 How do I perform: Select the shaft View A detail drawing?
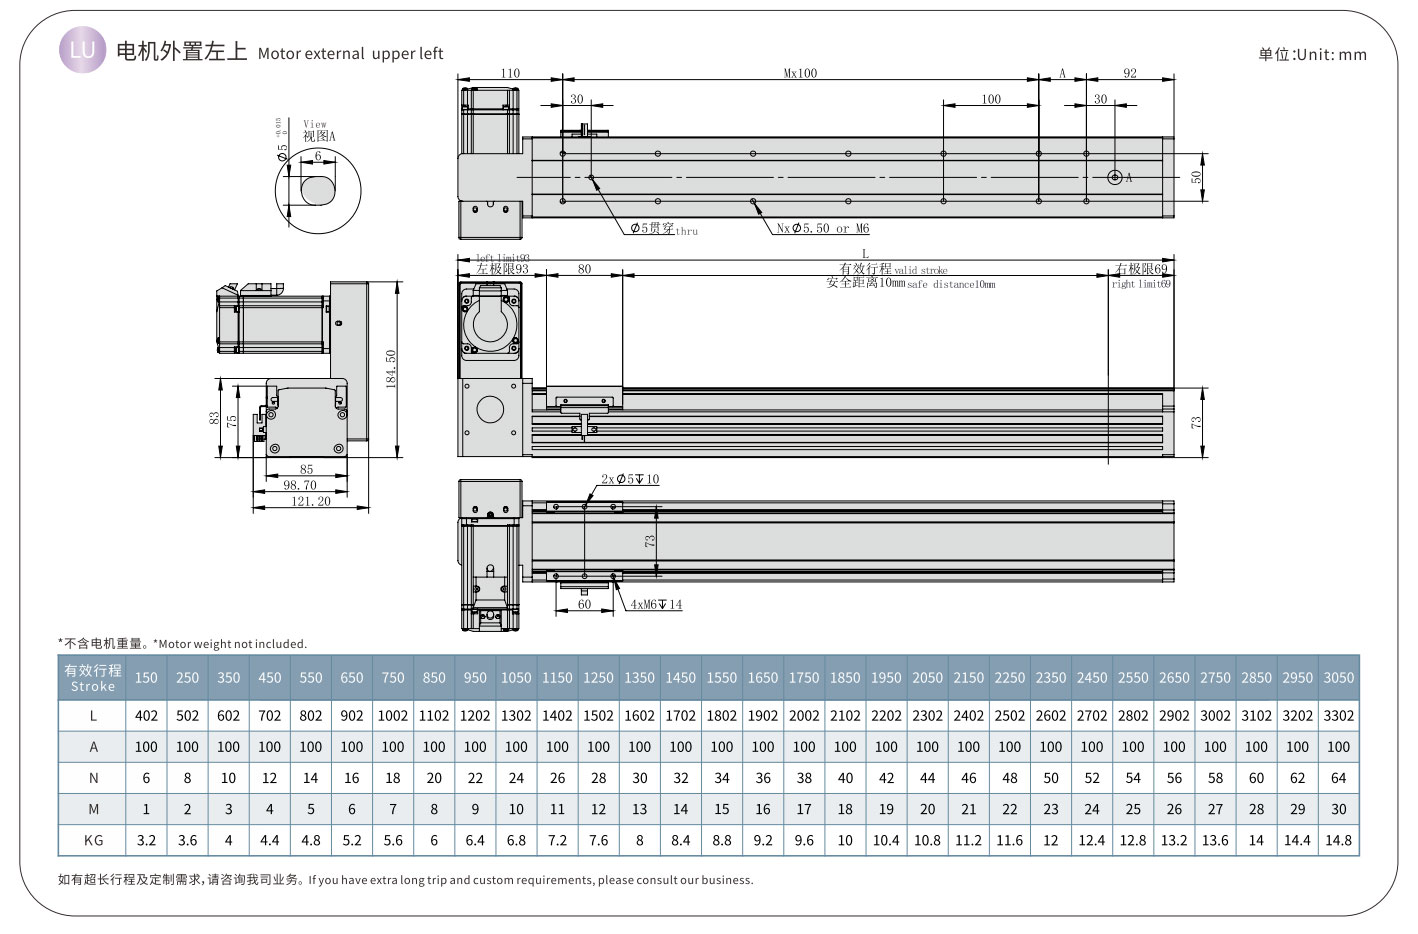tap(318, 189)
